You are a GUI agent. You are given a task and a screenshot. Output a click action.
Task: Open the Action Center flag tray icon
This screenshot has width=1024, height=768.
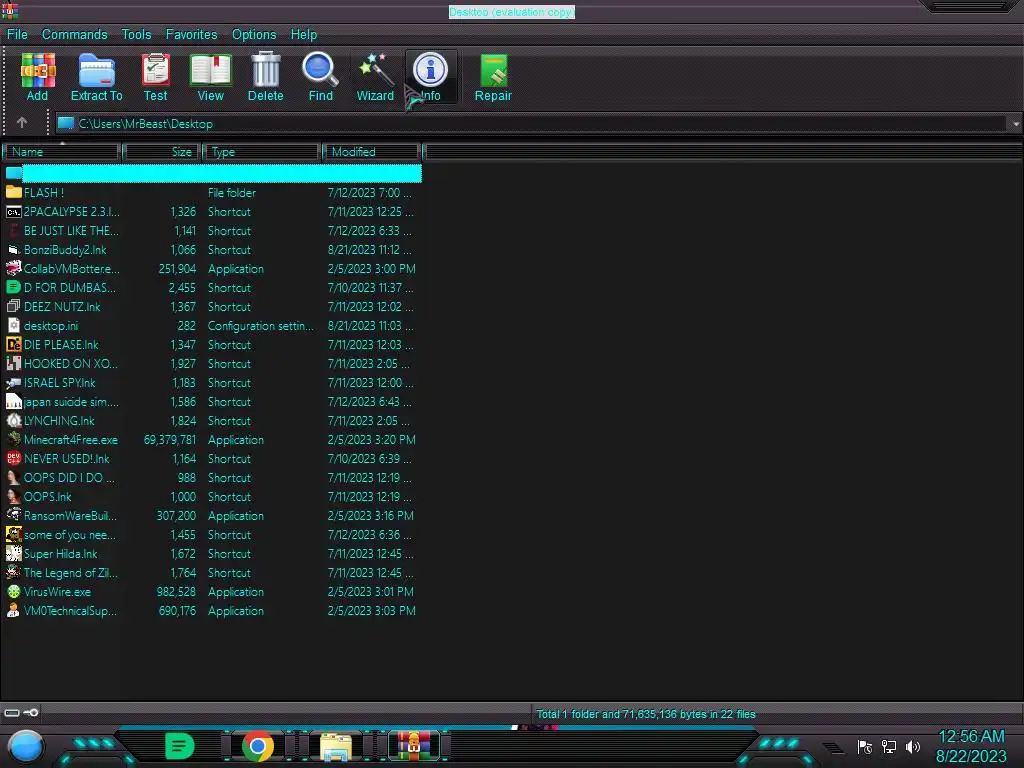(865, 746)
